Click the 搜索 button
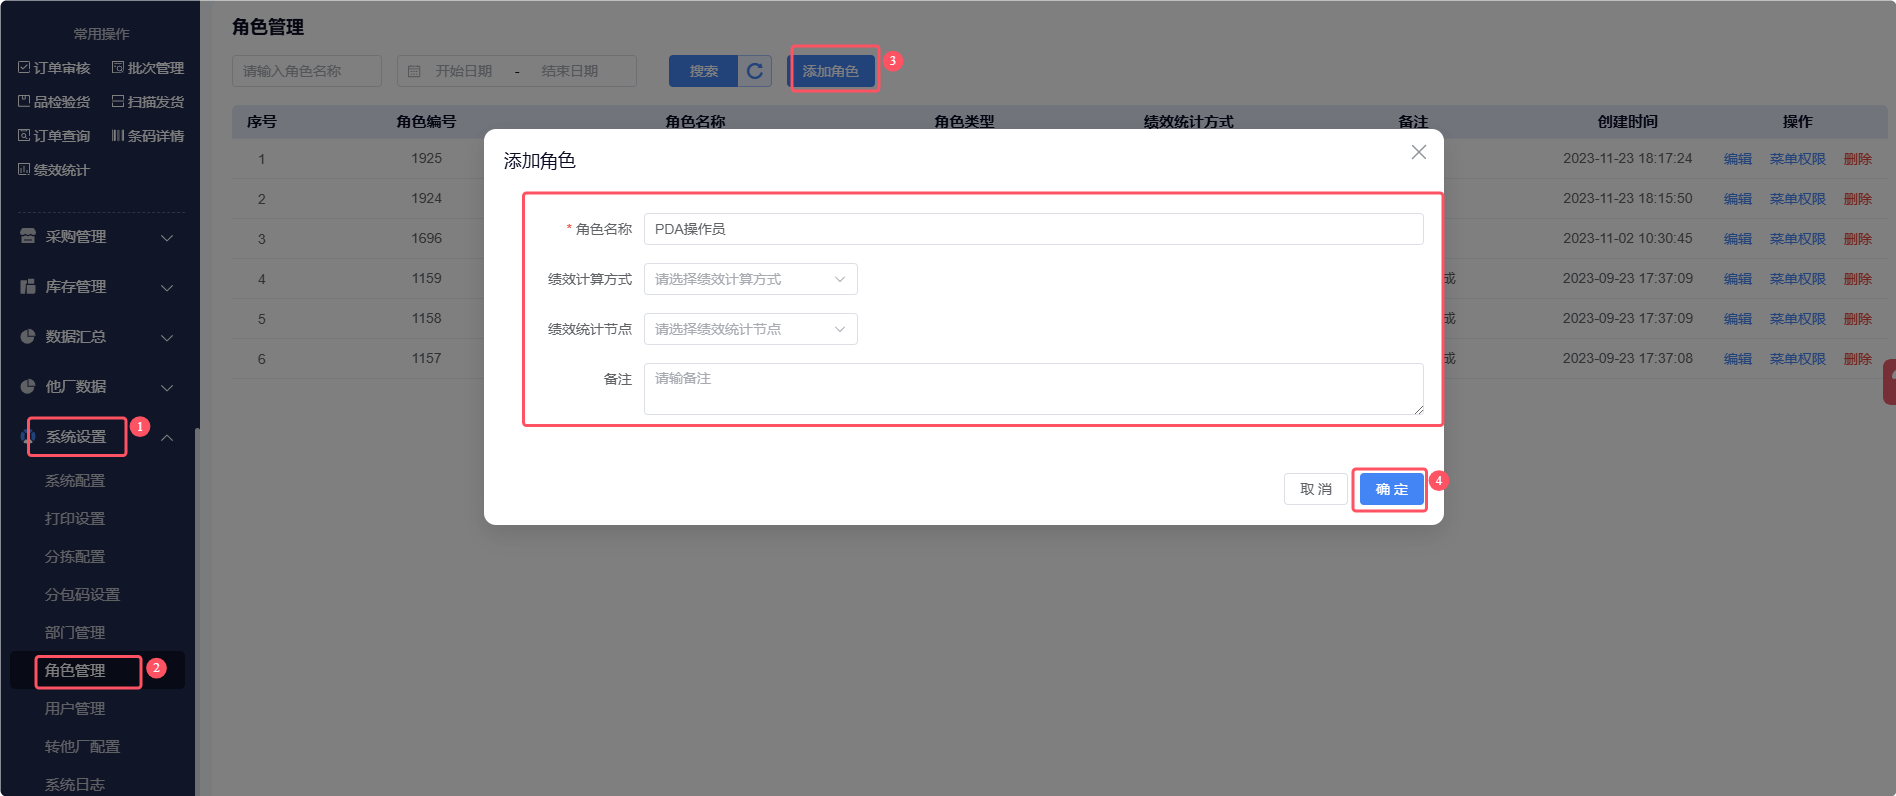1896x796 pixels. point(703,71)
